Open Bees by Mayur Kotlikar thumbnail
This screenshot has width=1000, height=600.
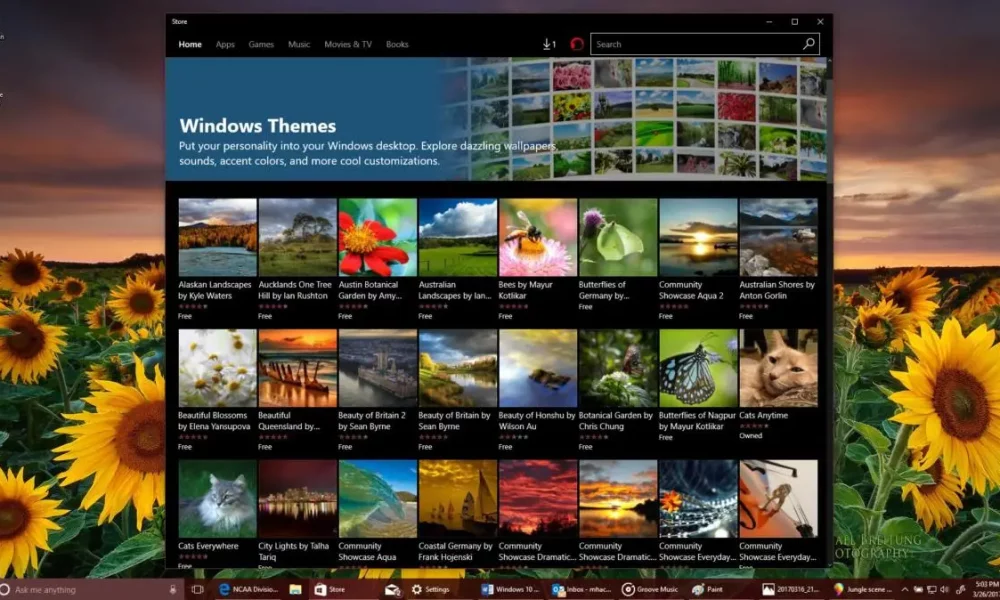click(x=538, y=237)
